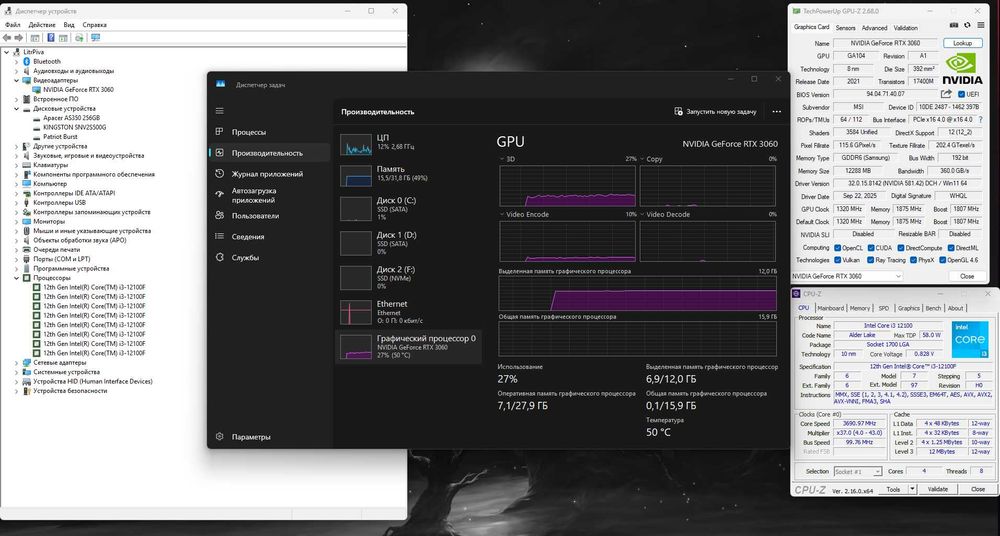
Task: Open Автозагрузка приложений in the sidebar
Action: 268,195
